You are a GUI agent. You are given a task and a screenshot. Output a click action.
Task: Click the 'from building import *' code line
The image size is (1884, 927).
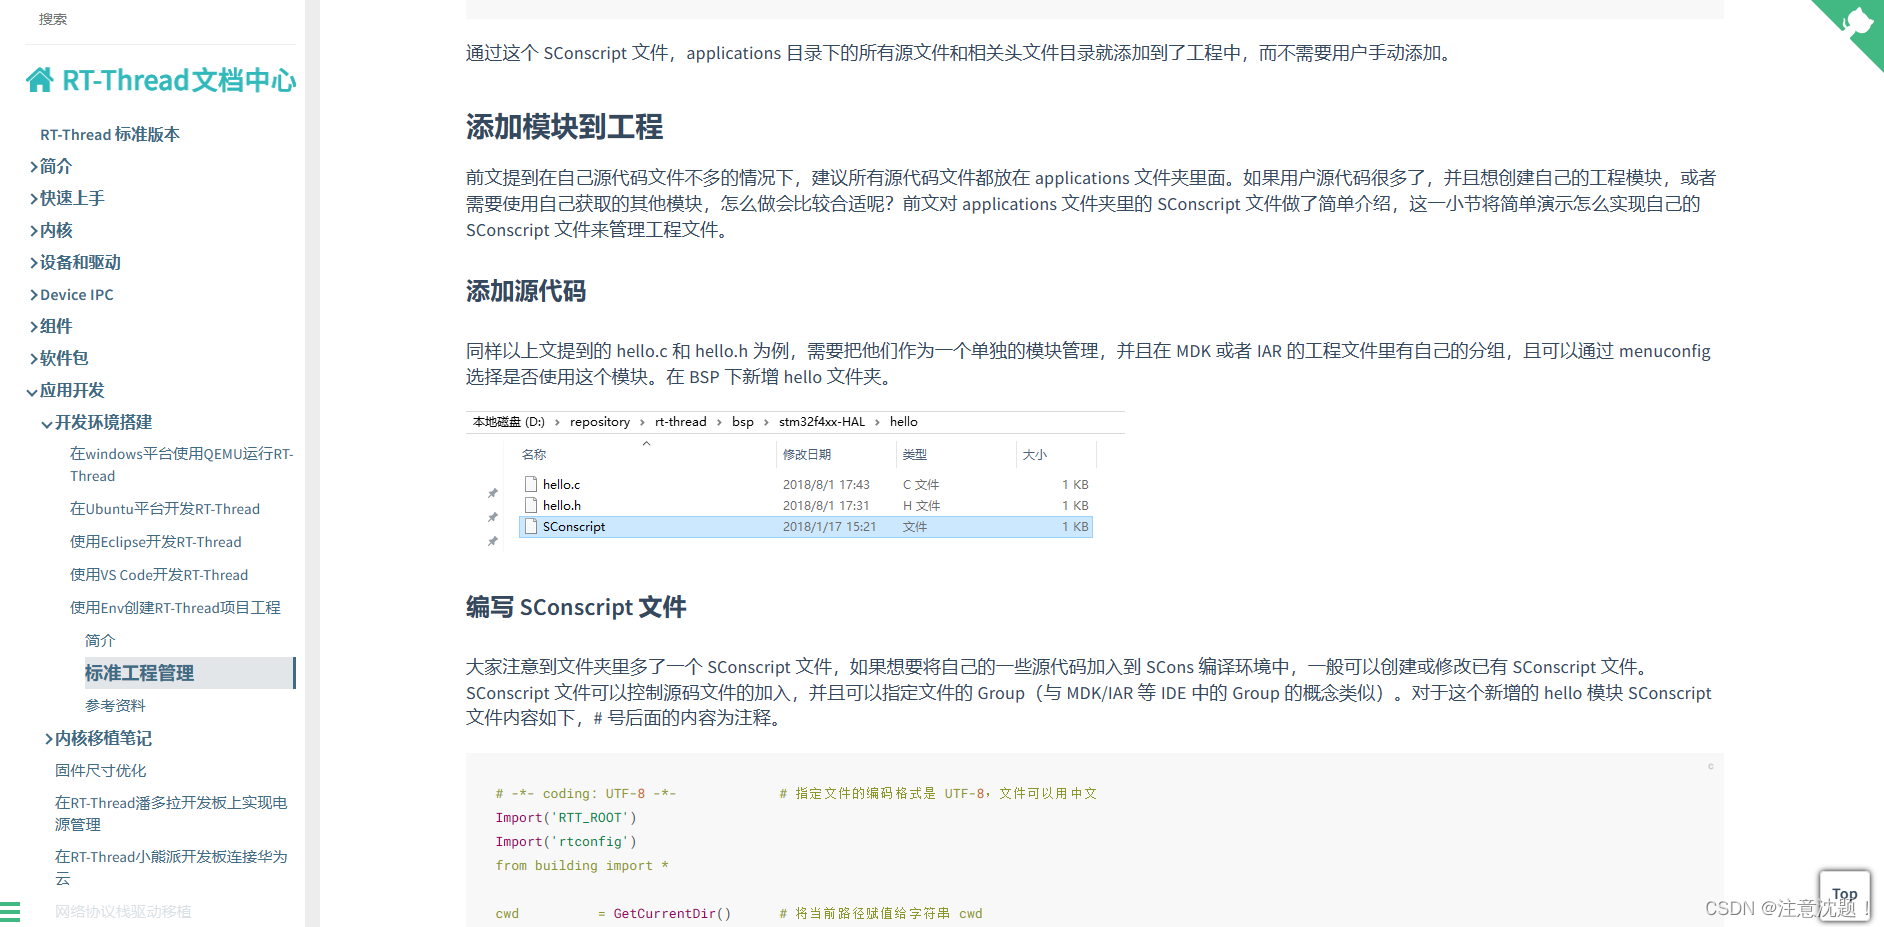(x=582, y=865)
